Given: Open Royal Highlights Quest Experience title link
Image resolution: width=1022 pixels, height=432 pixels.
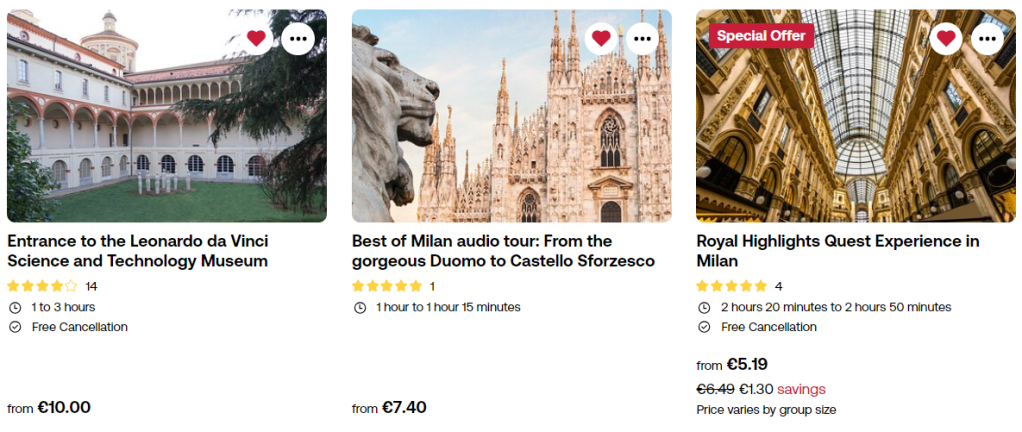Looking at the screenshot, I should [837, 251].
